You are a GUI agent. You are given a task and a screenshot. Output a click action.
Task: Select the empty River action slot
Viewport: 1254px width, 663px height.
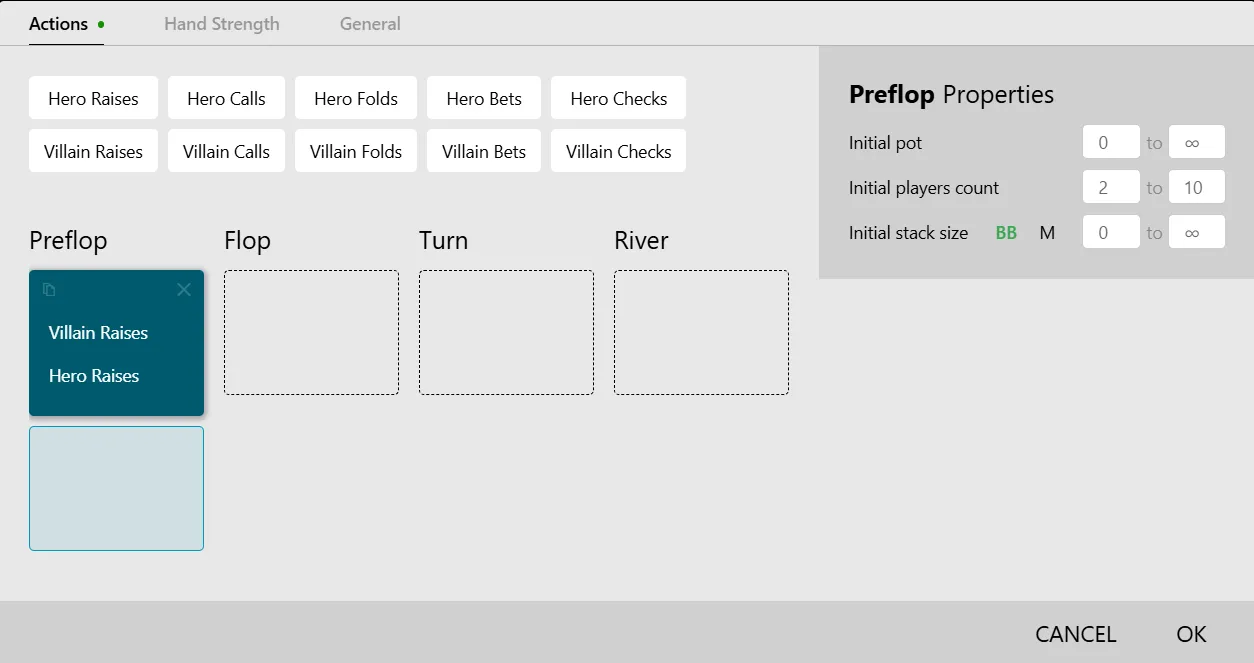[x=701, y=332]
